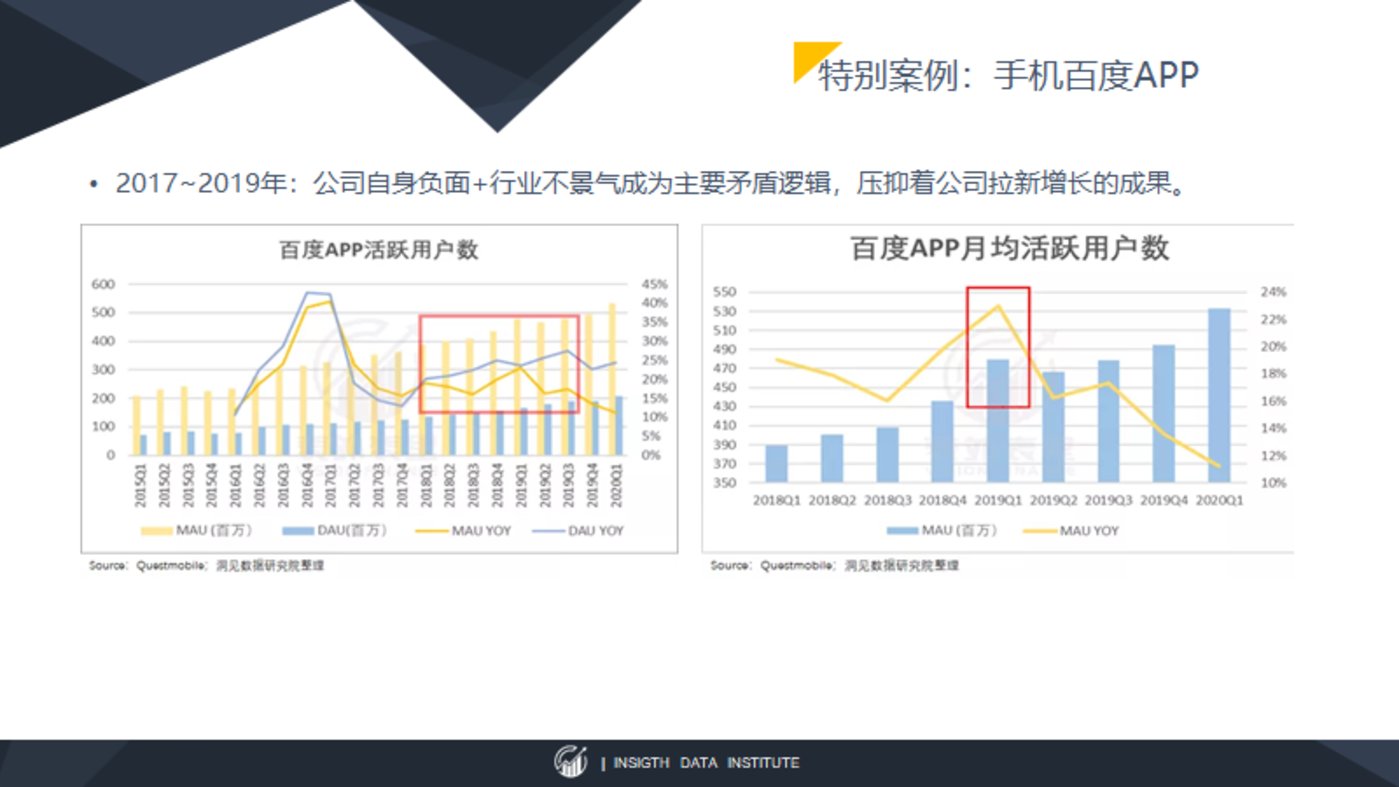Click the chart title 百度APP活跃用户数

click(x=379, y=249)
